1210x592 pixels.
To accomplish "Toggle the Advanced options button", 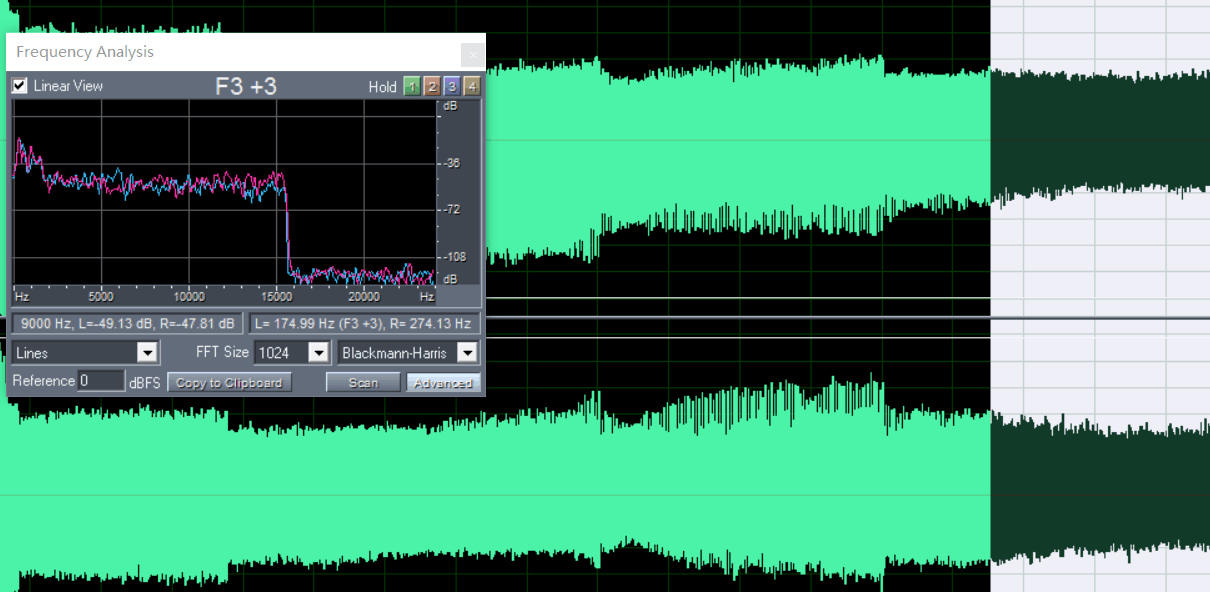I will click(443, 383).
